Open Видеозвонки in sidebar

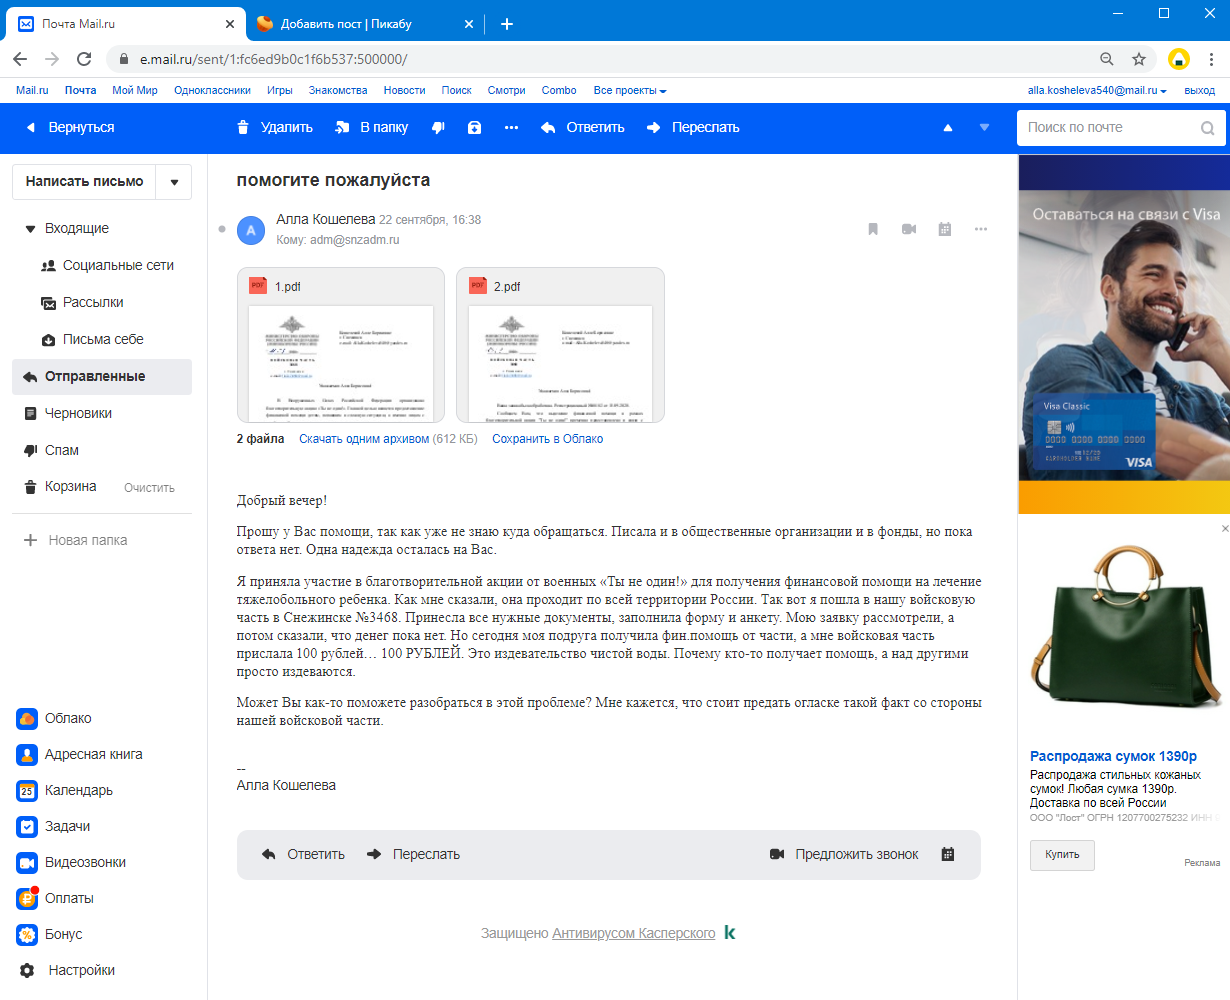click(x=71, y=862)
